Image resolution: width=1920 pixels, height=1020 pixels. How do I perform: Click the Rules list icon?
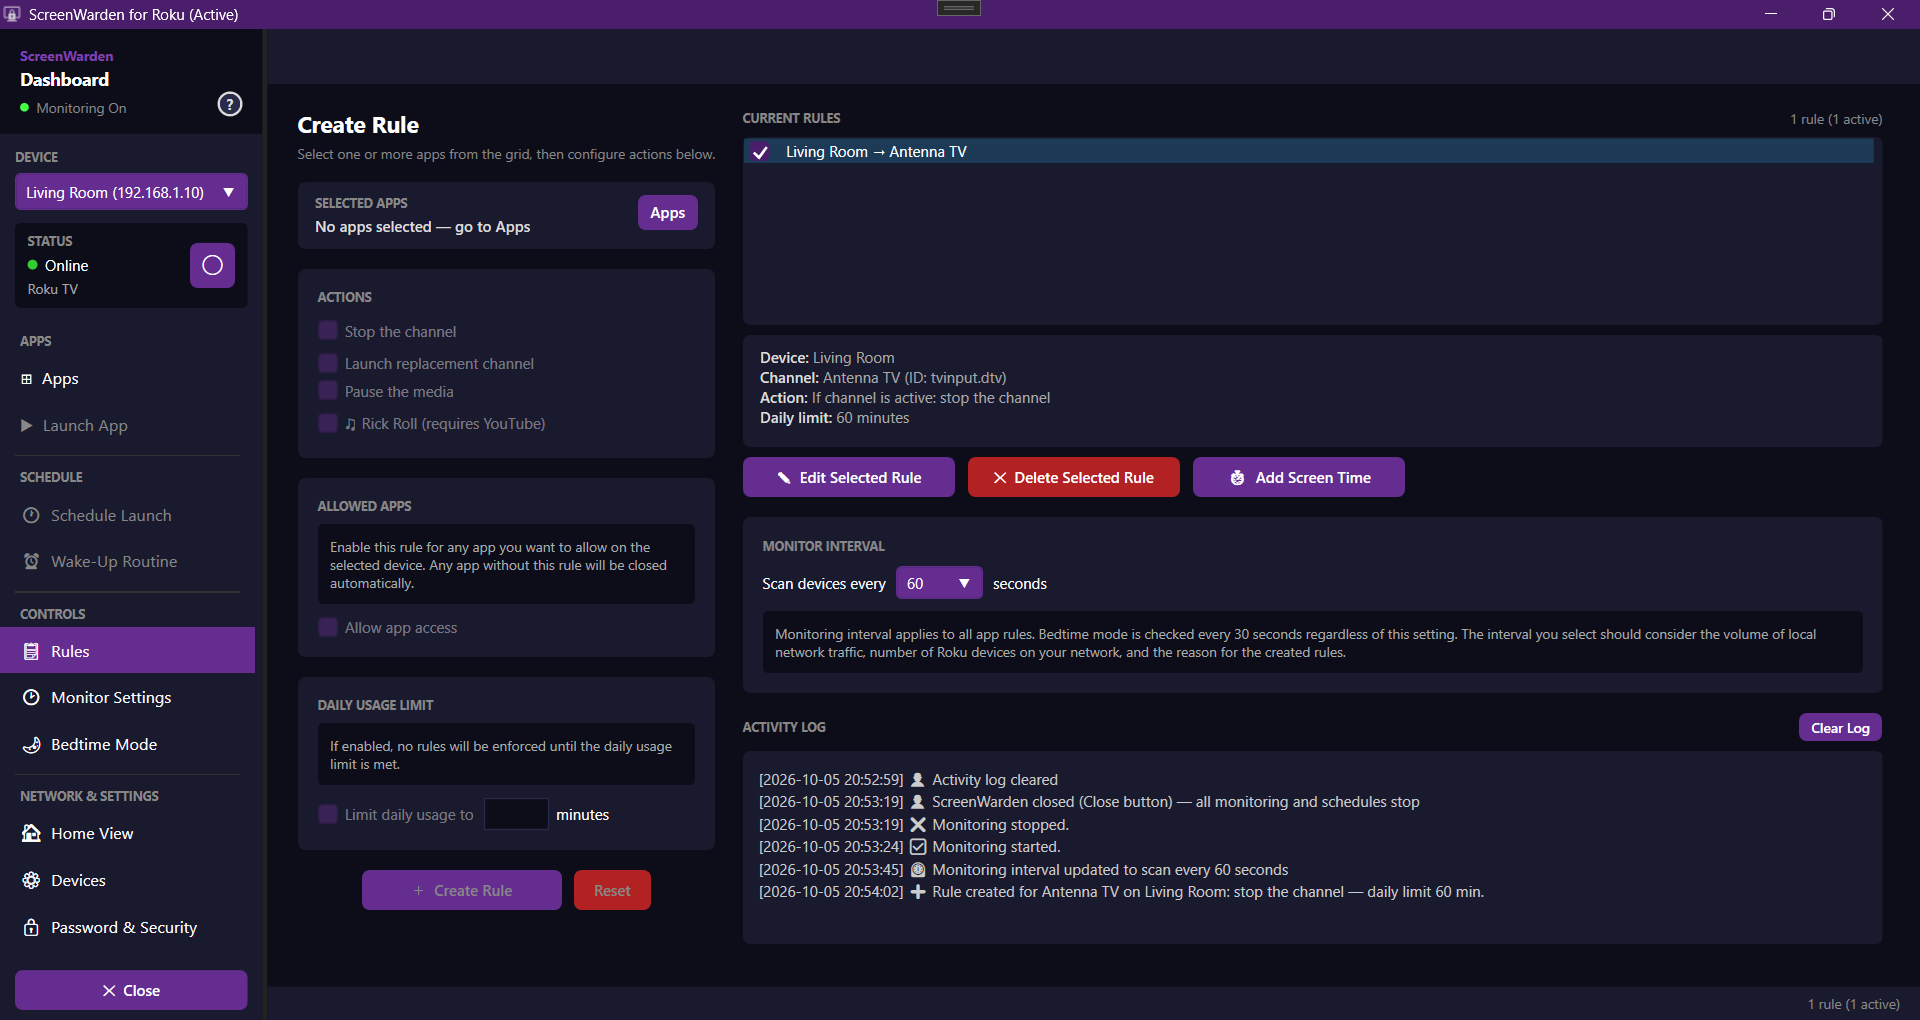[31, 651]
